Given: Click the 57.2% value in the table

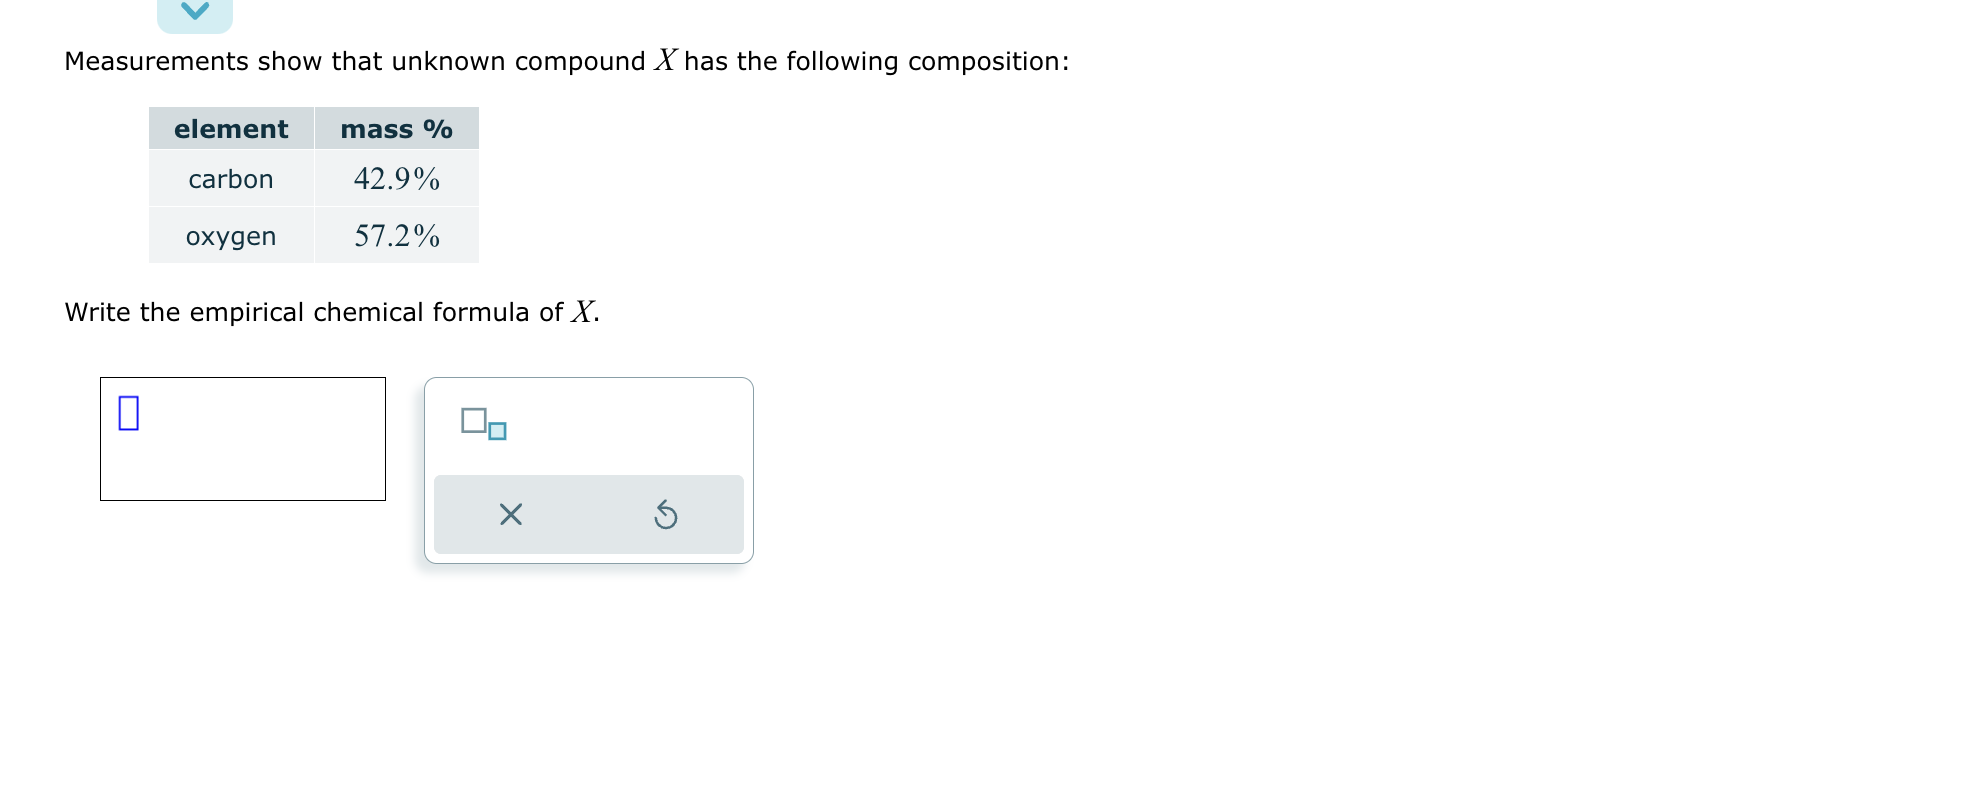Looking at the screenshot, I should point(396,236).
